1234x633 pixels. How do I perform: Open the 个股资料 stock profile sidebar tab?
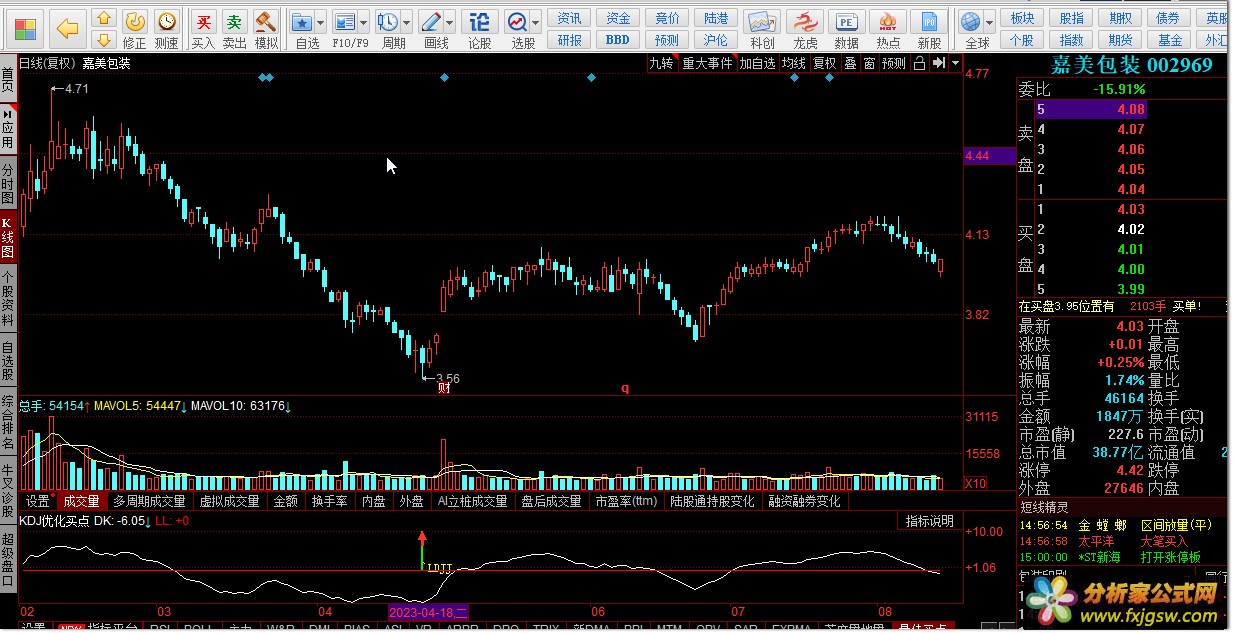pyautogui.click(x=8, y=299)
